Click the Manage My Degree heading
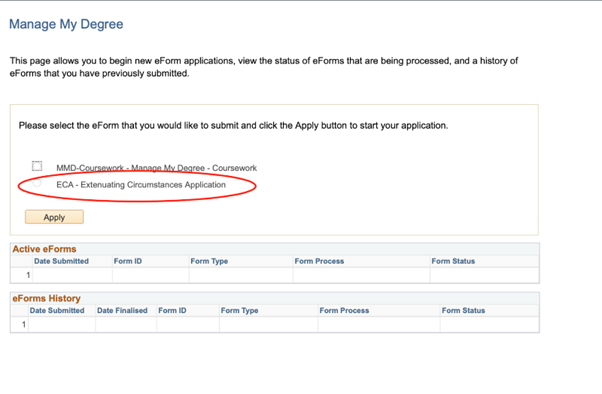 tap(66, 24)
